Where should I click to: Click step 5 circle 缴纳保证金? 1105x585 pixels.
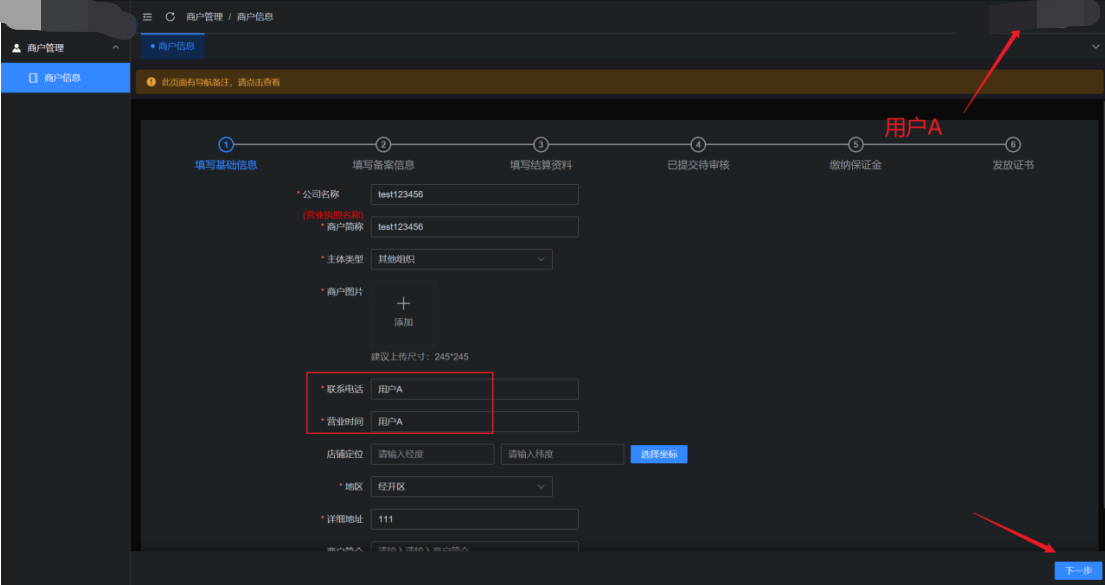[856, 144]
